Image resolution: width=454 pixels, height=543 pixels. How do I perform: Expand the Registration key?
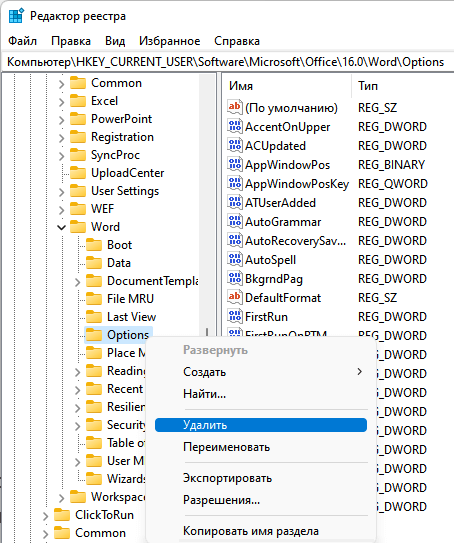pos(61,137)
